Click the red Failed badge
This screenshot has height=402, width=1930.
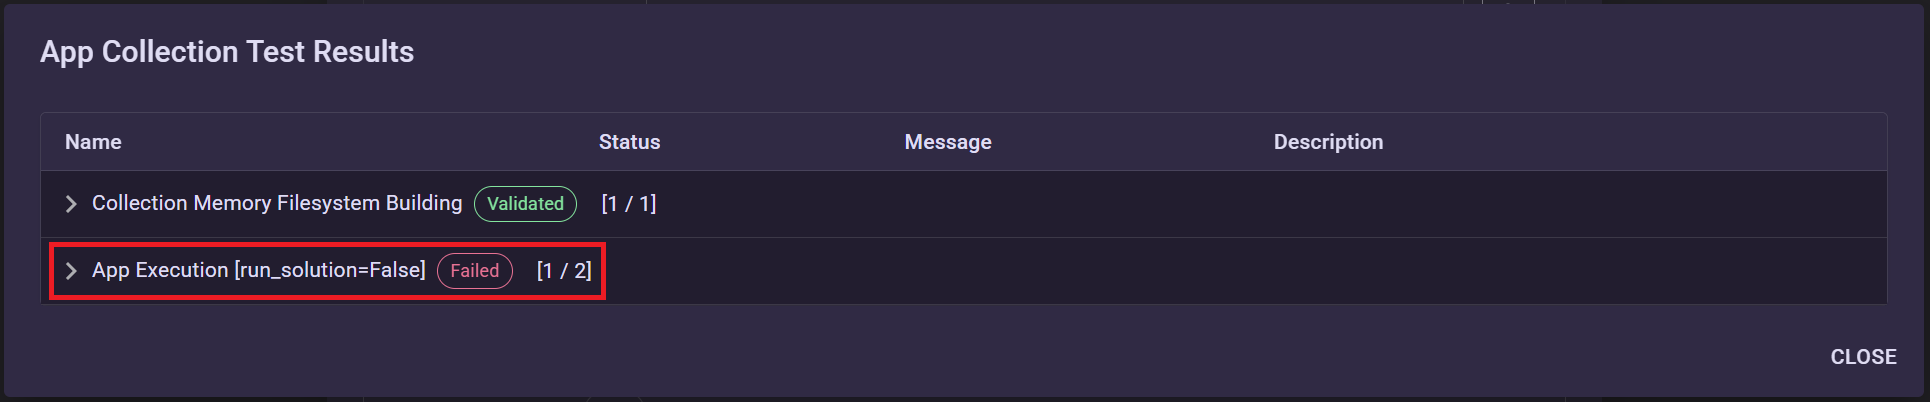click(x=474, y=271)
